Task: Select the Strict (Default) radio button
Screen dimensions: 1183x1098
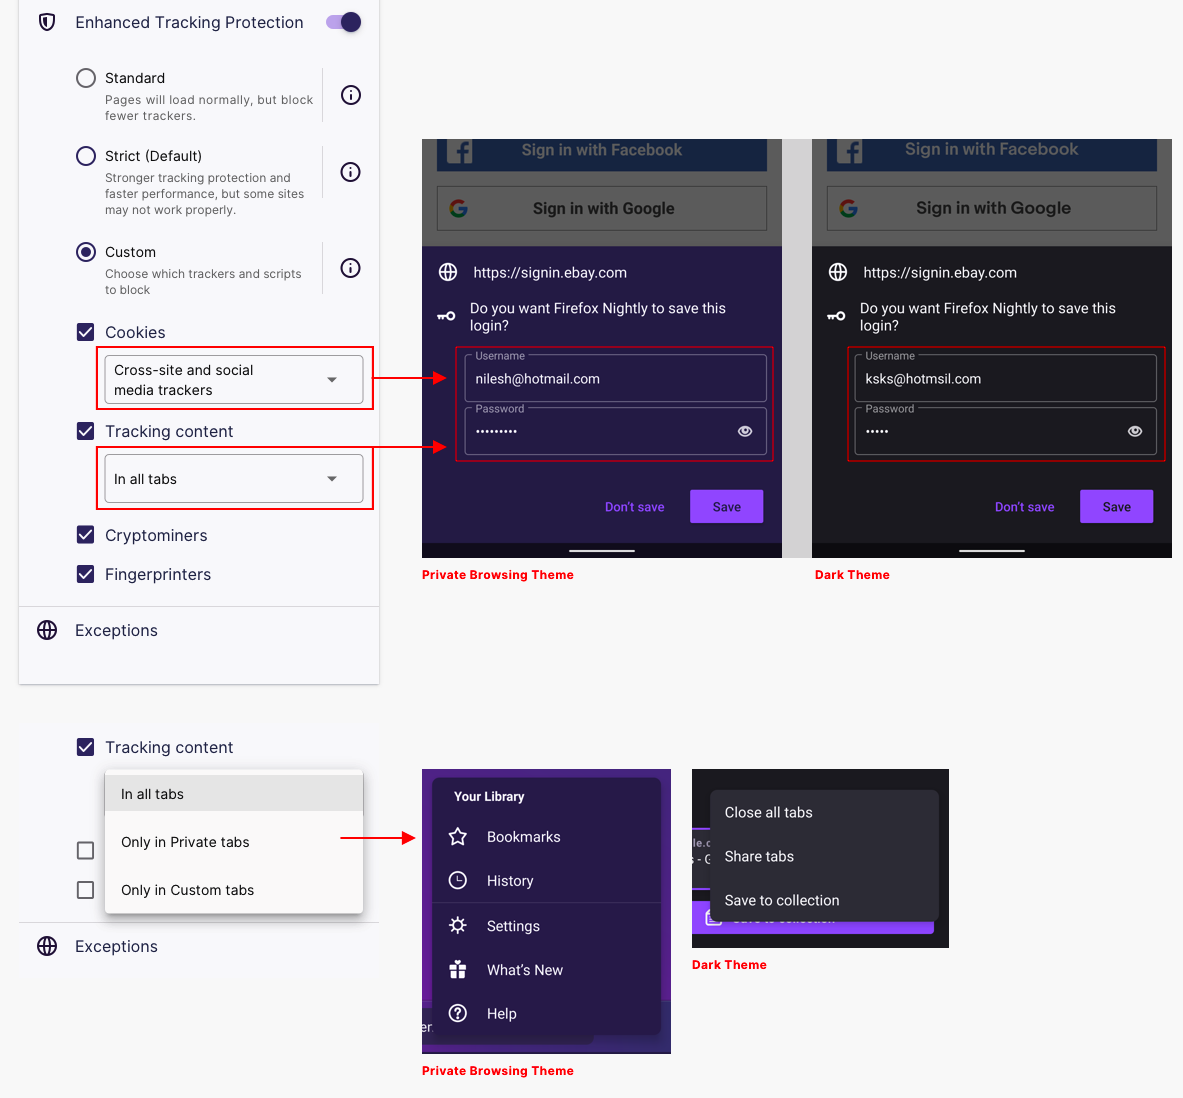Action: (86, 155)
